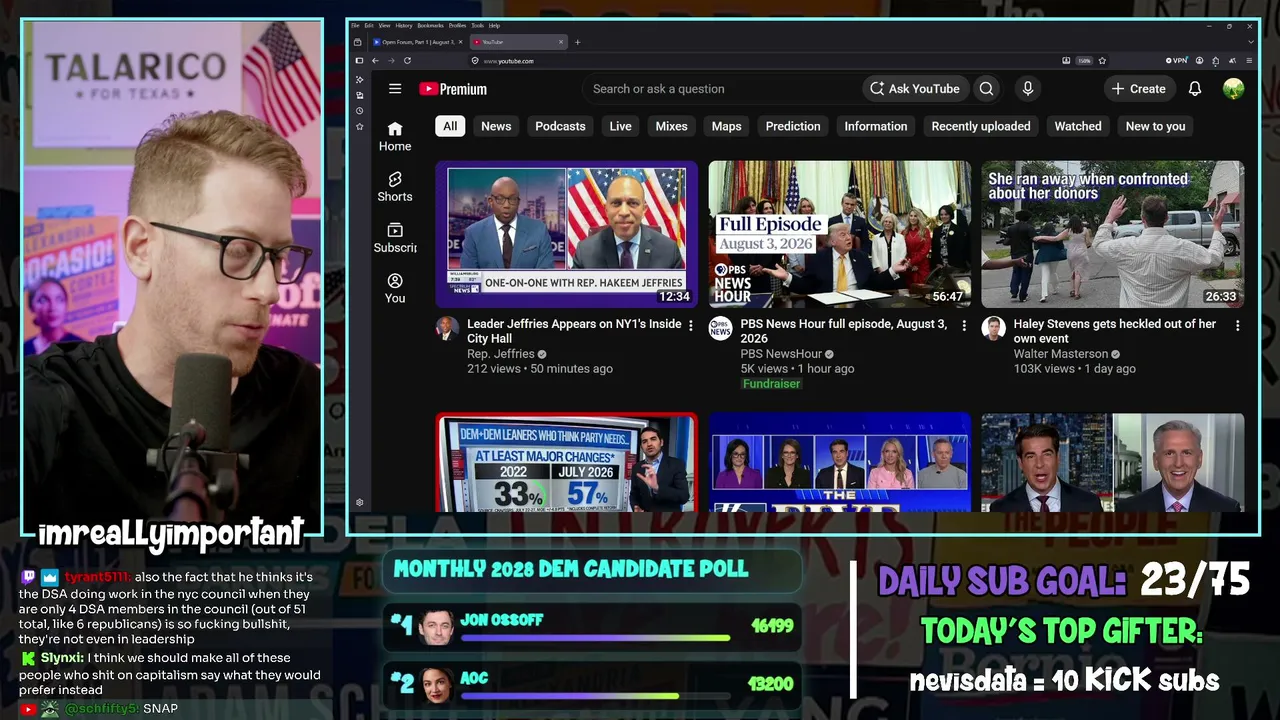Click the browser forward arrow
This screenshot has height=720, width=1280.
click(x=391, y=61)
